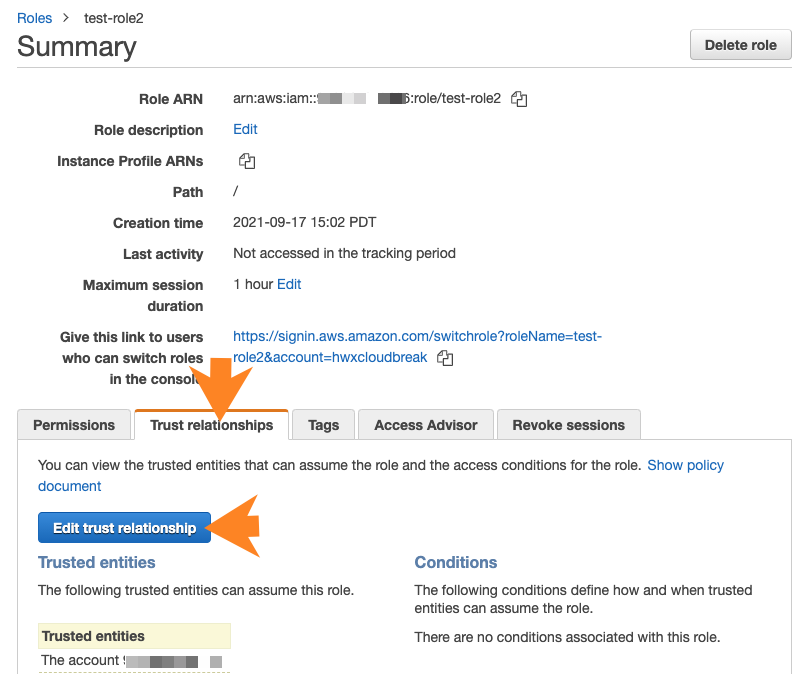View the Access Advisor tab
The image size is (800, 674).
(x=425, y=425)
